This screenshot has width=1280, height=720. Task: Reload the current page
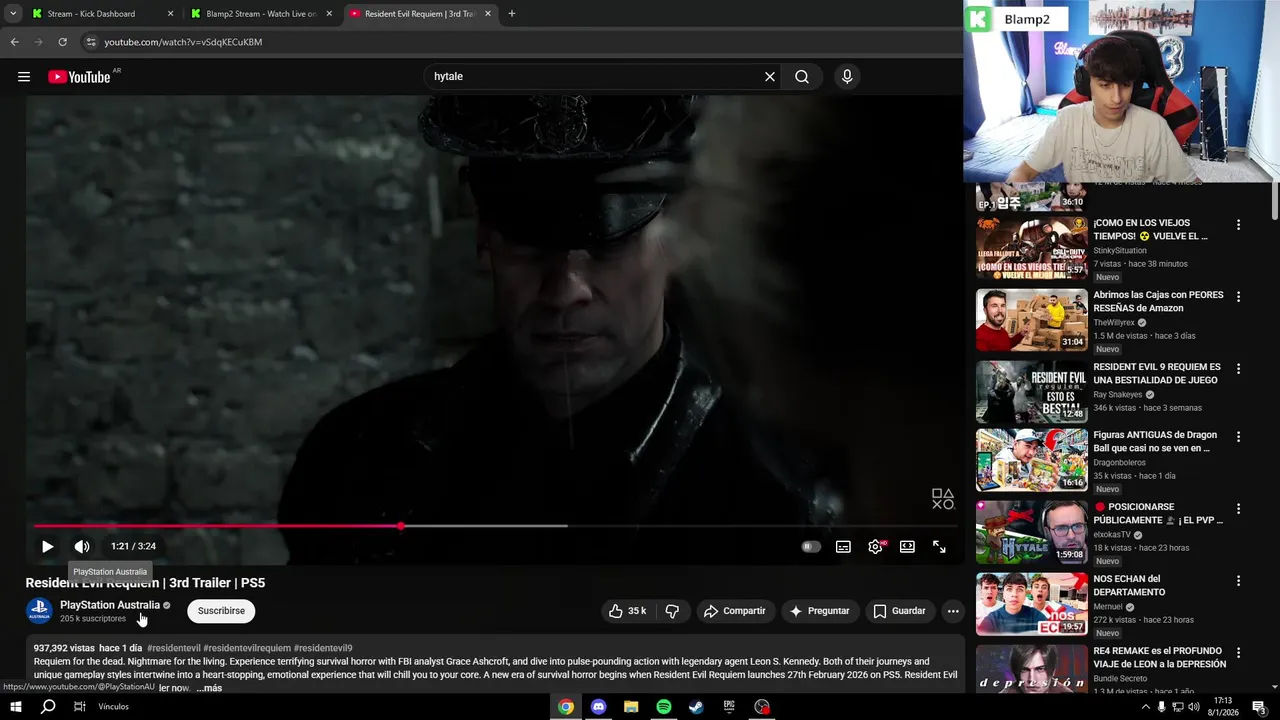tap(62, 42)
